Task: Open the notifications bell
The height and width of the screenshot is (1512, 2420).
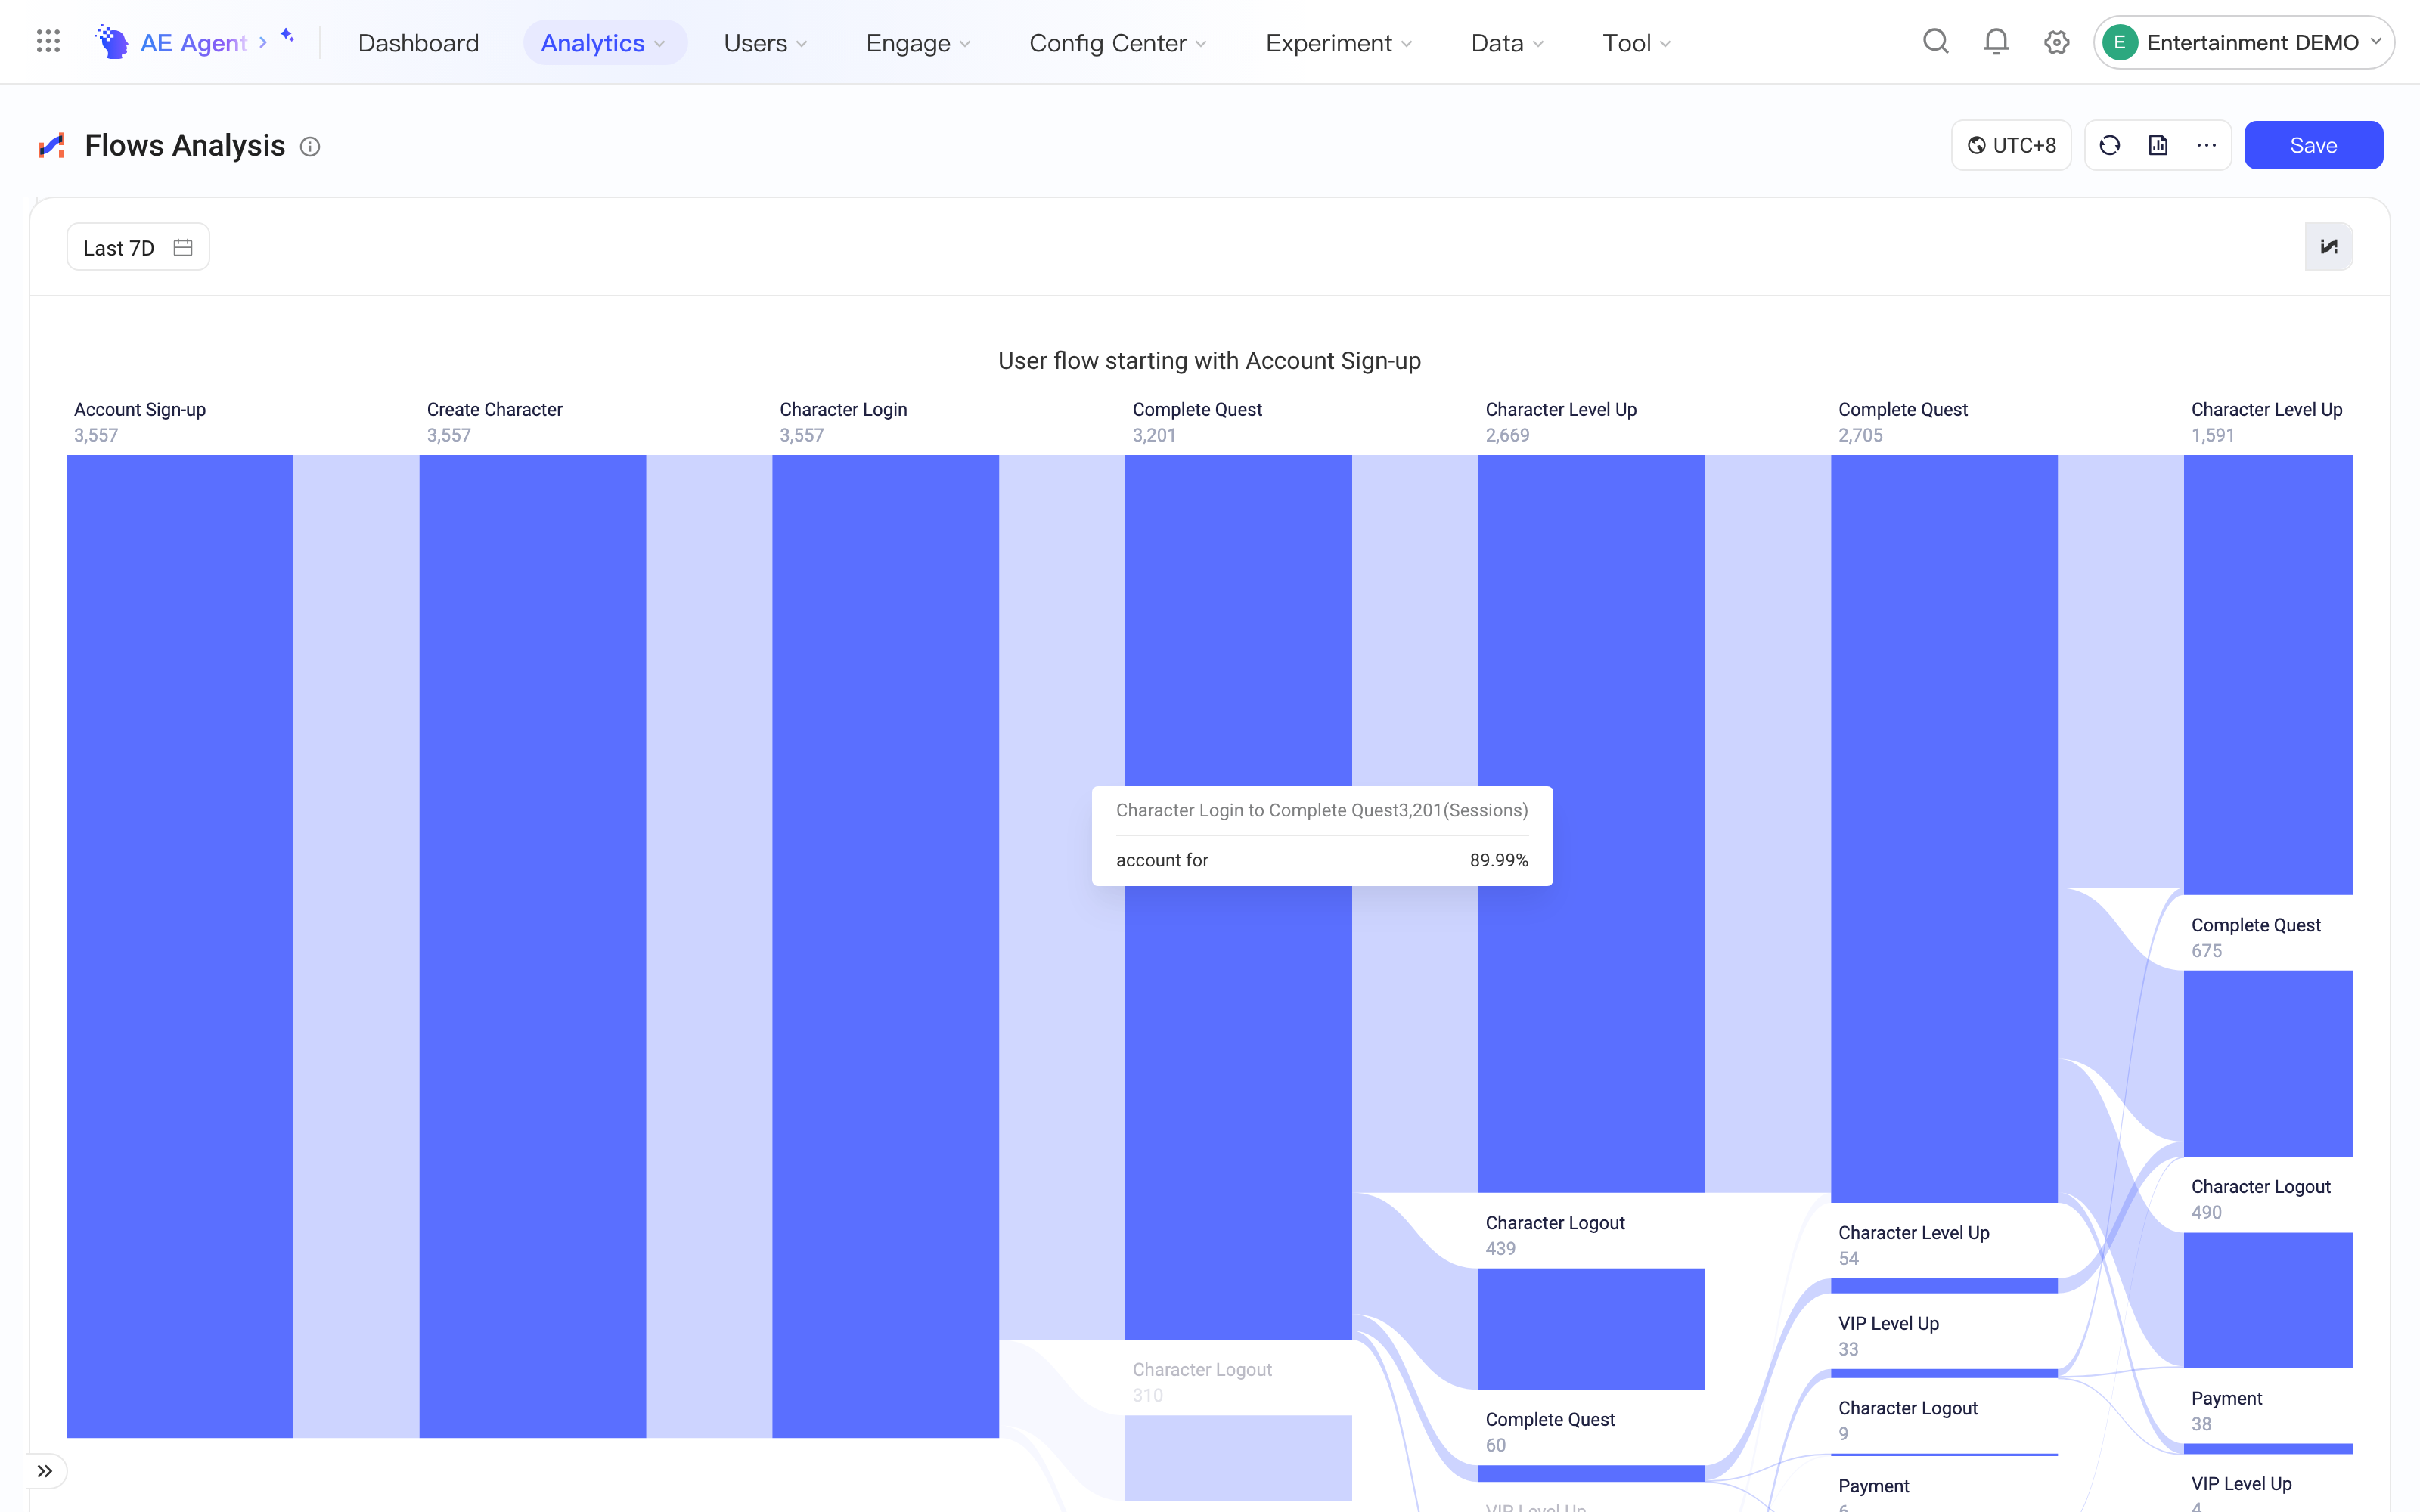Action: coord(1996,42)
